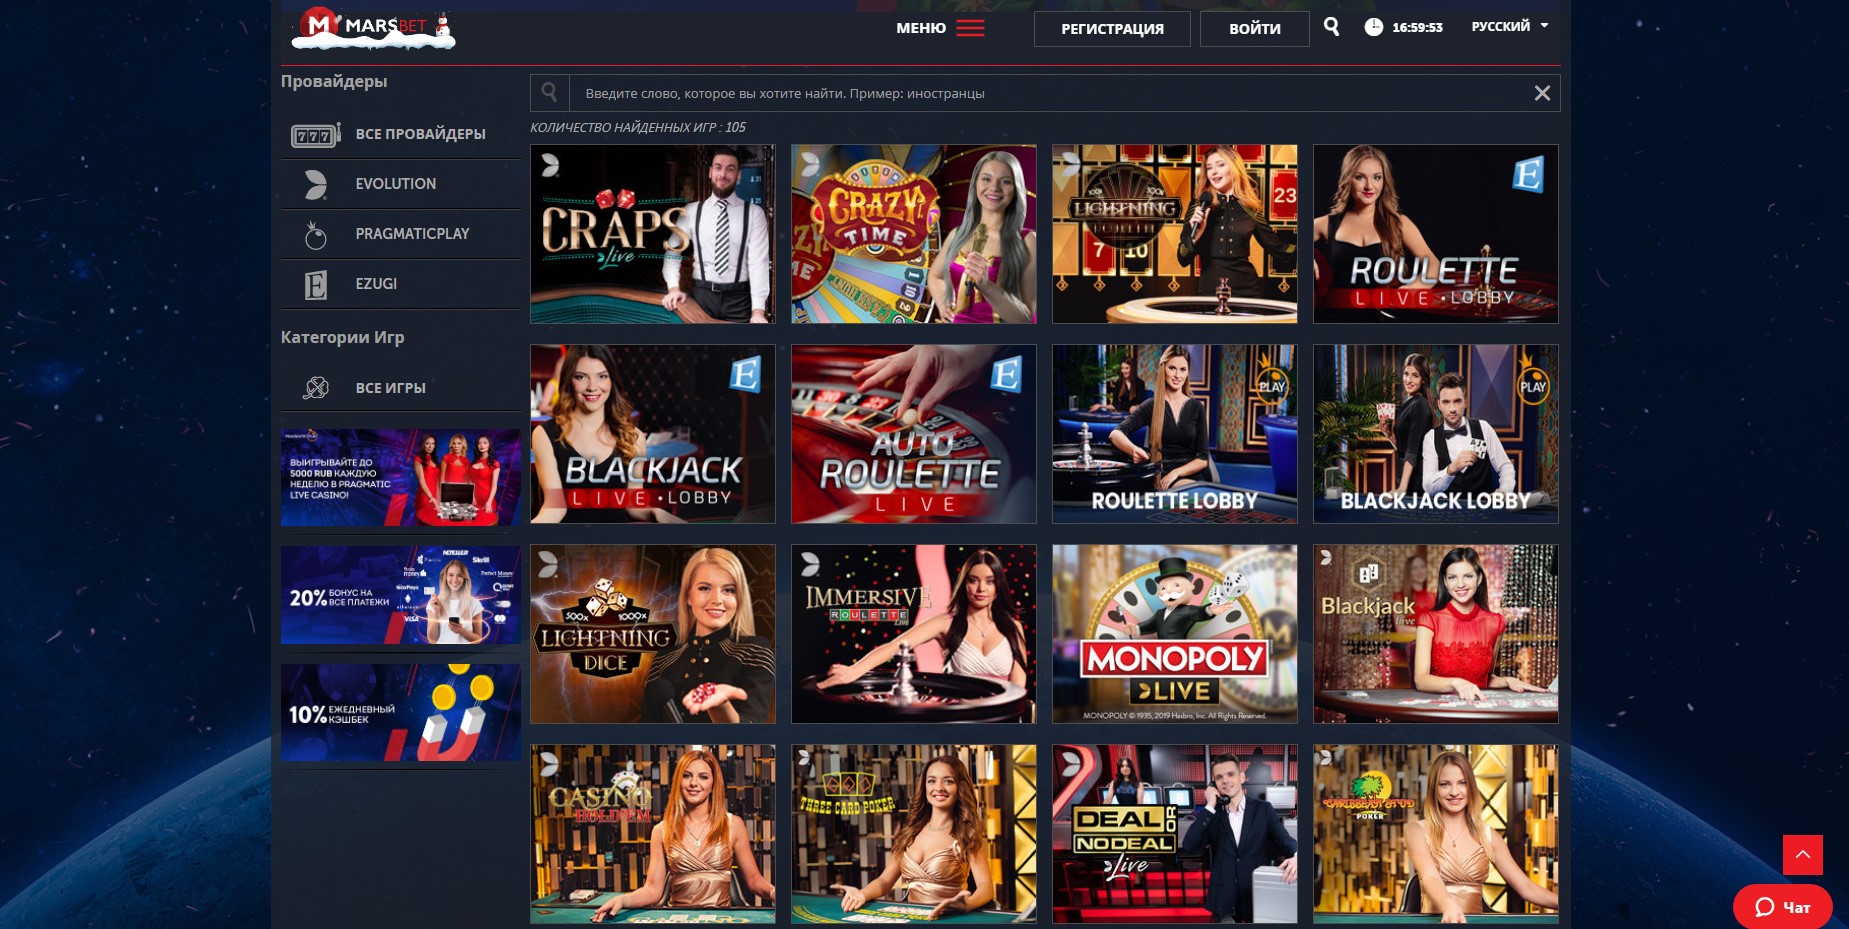Click the Pragmatic Live Casino 5000 RUB banner
Viewport: 1849px width, 929px height.
(x=401, y=478)
